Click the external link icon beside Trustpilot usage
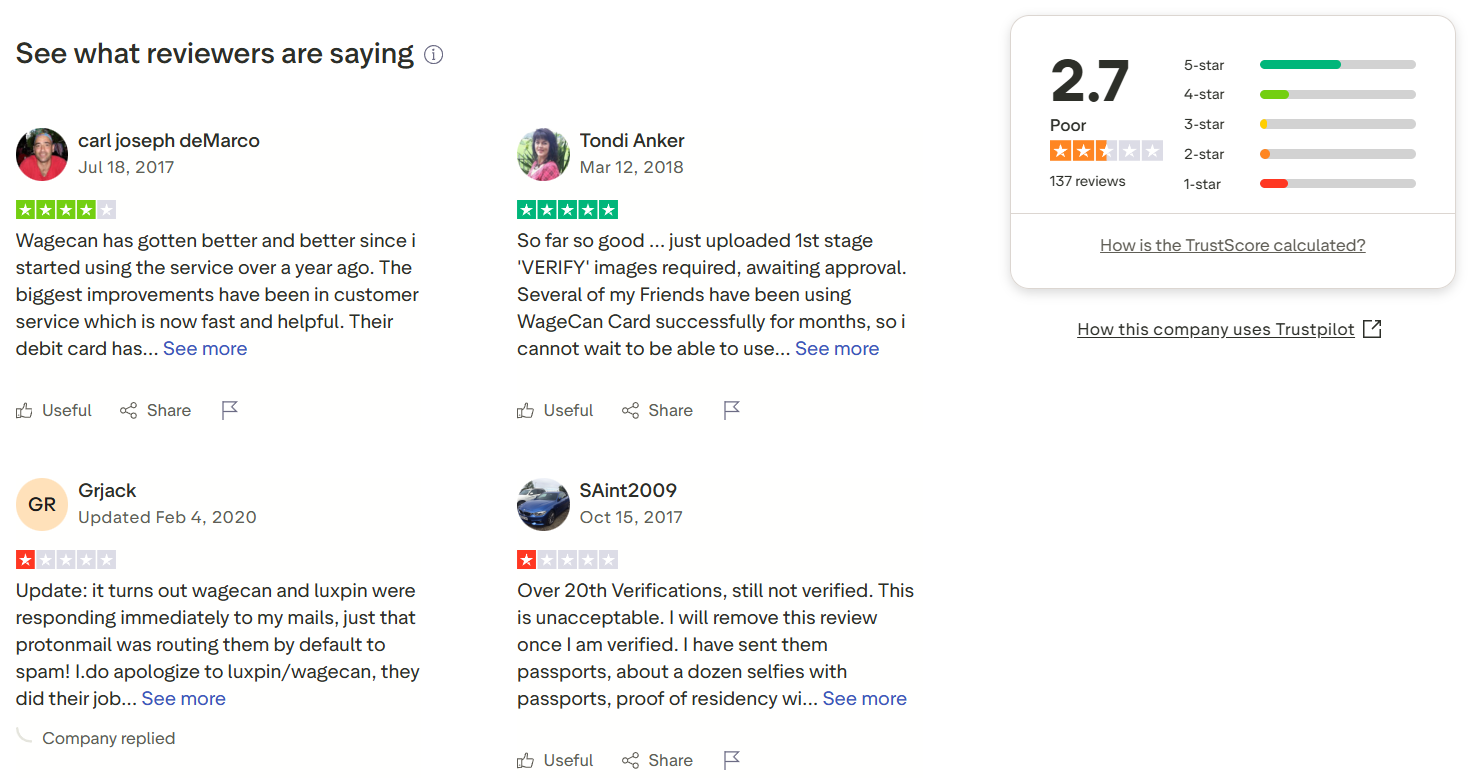Viewport: 1471px width, 778px height. point(1372,329)
